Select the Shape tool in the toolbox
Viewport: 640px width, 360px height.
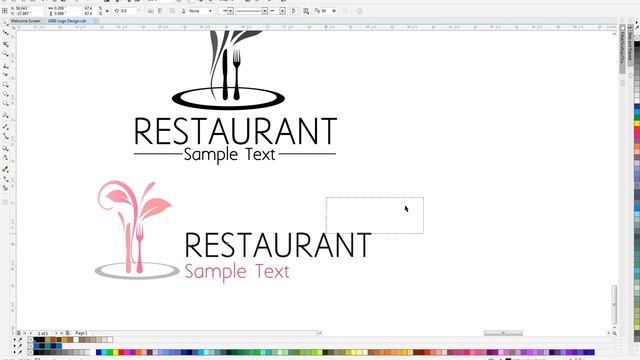[6, 33]
